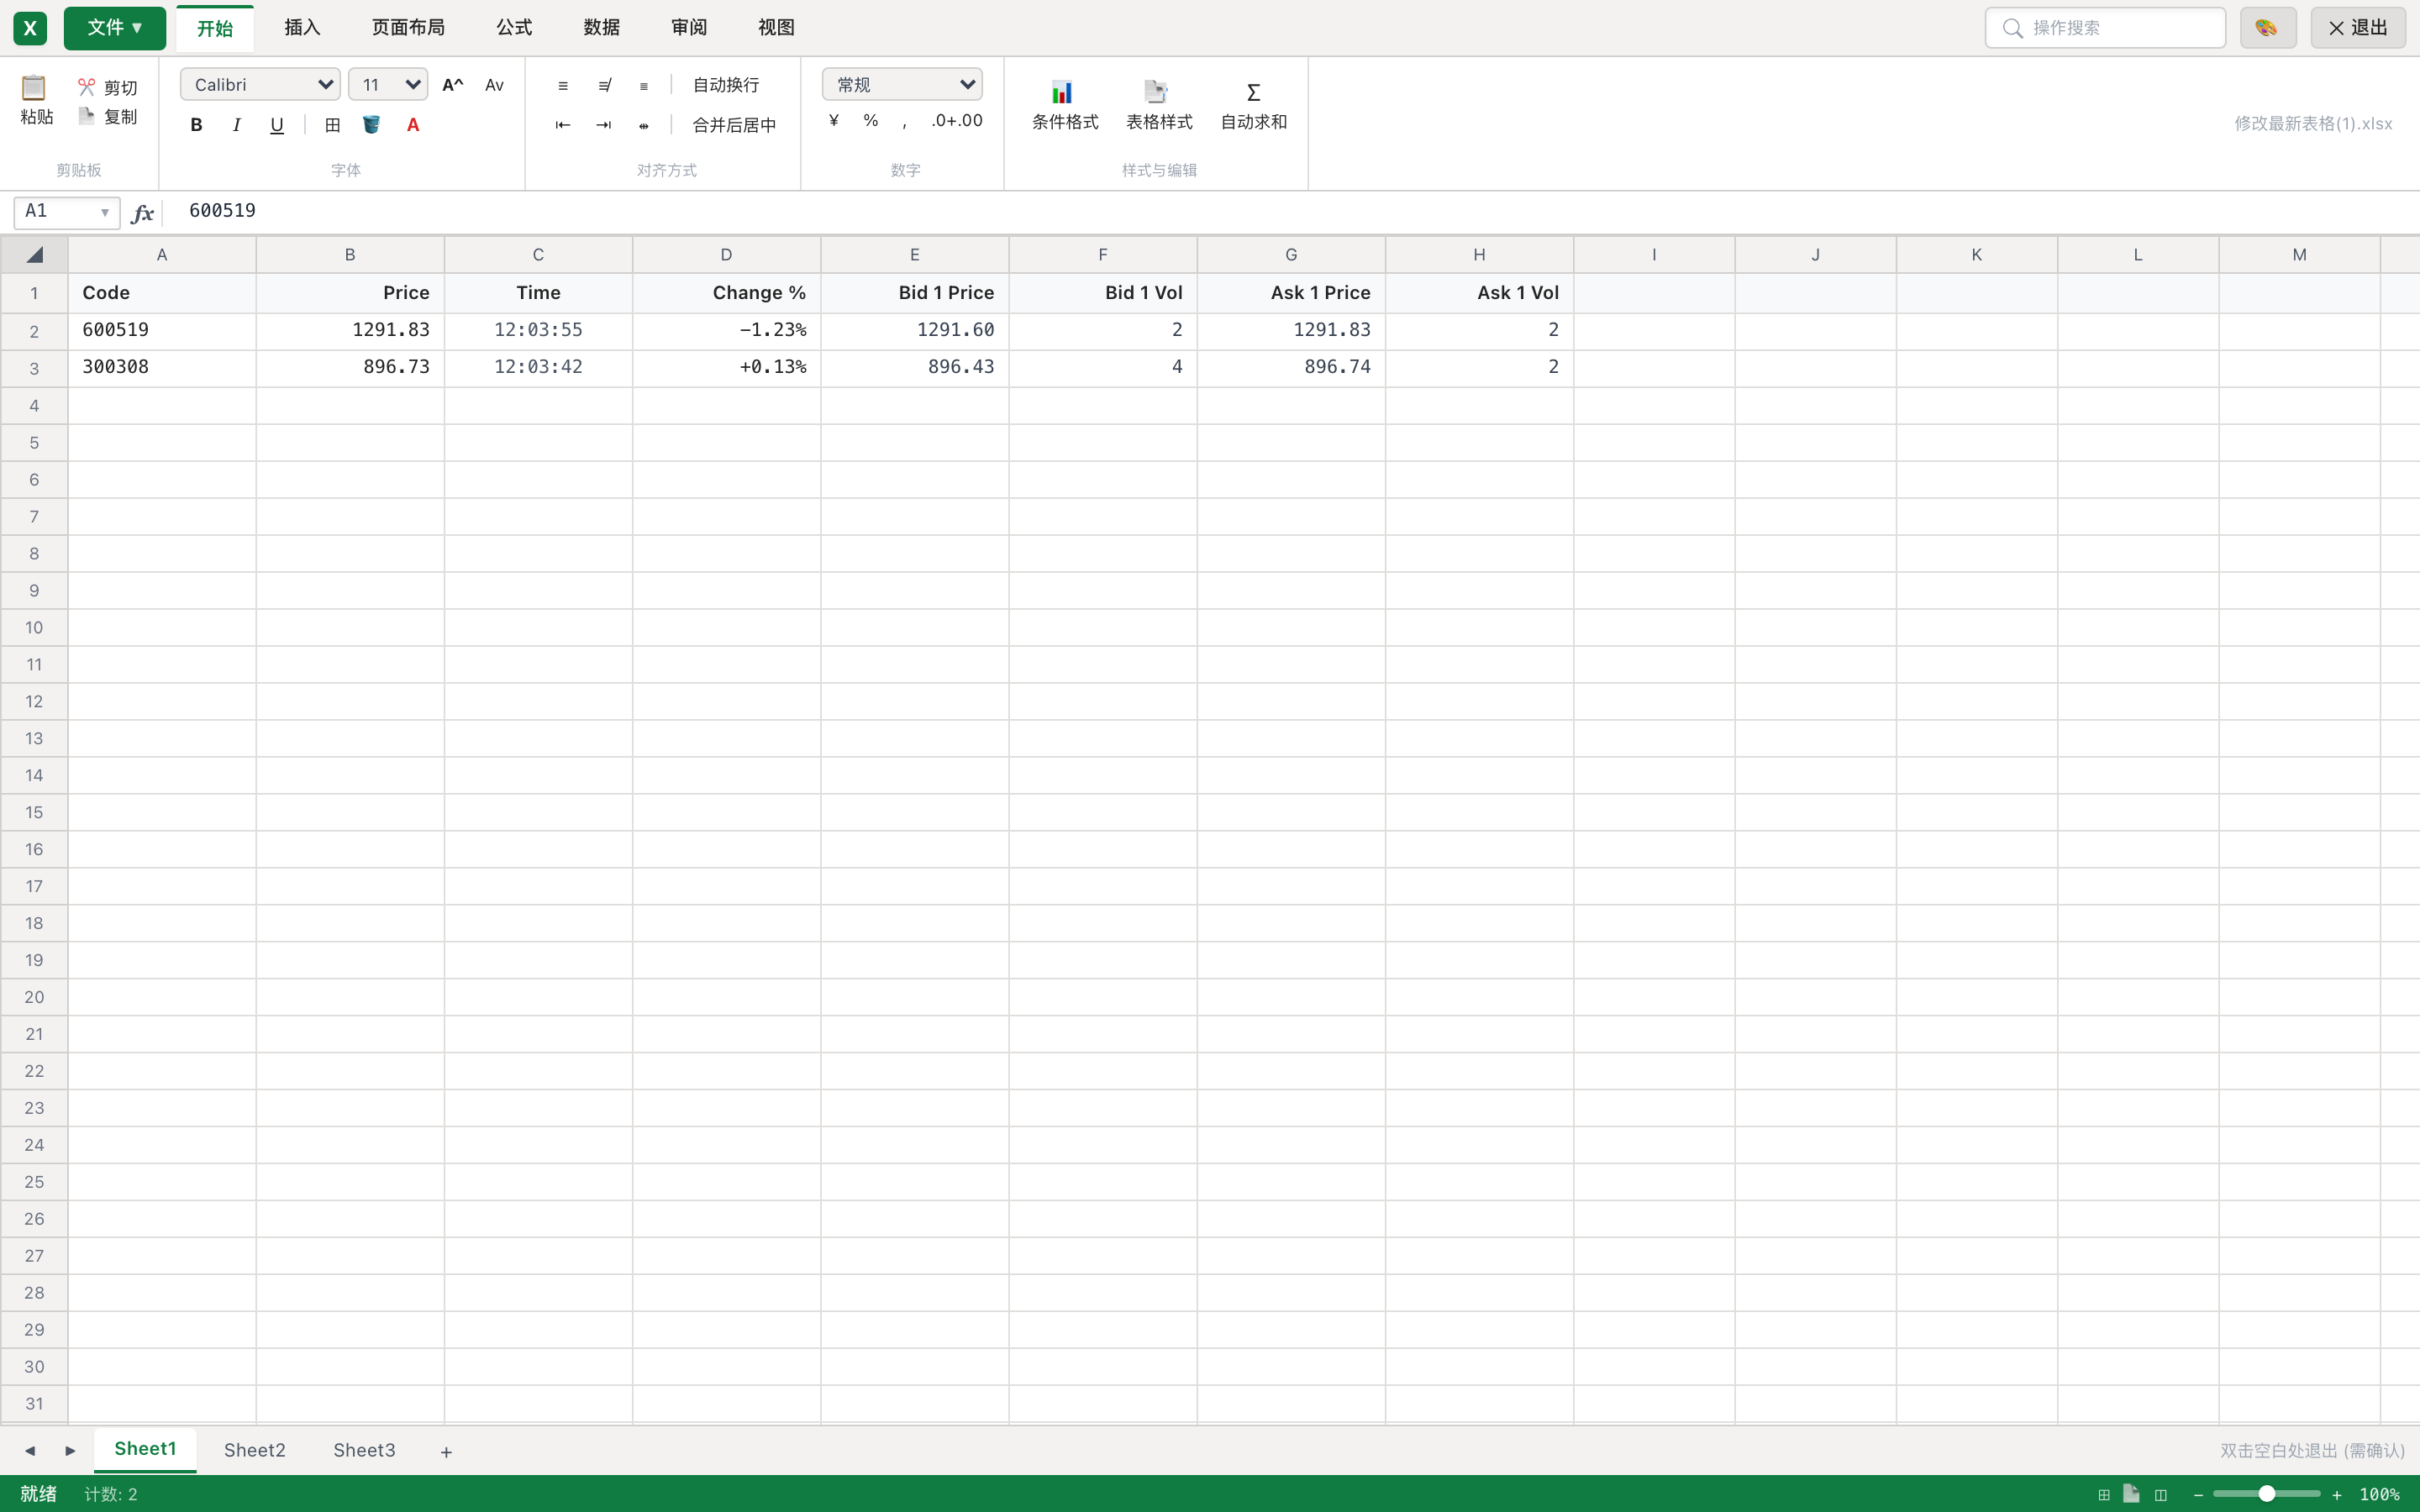This screenshot has width=2420, height=1512.
Task: Select the Ask 1 Vol header cell
Action: pos(1479,293)
